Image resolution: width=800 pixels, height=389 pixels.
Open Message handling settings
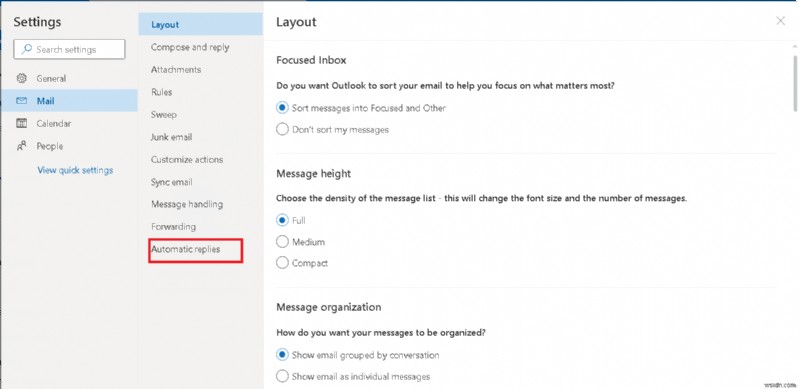(x=187, y=204)
